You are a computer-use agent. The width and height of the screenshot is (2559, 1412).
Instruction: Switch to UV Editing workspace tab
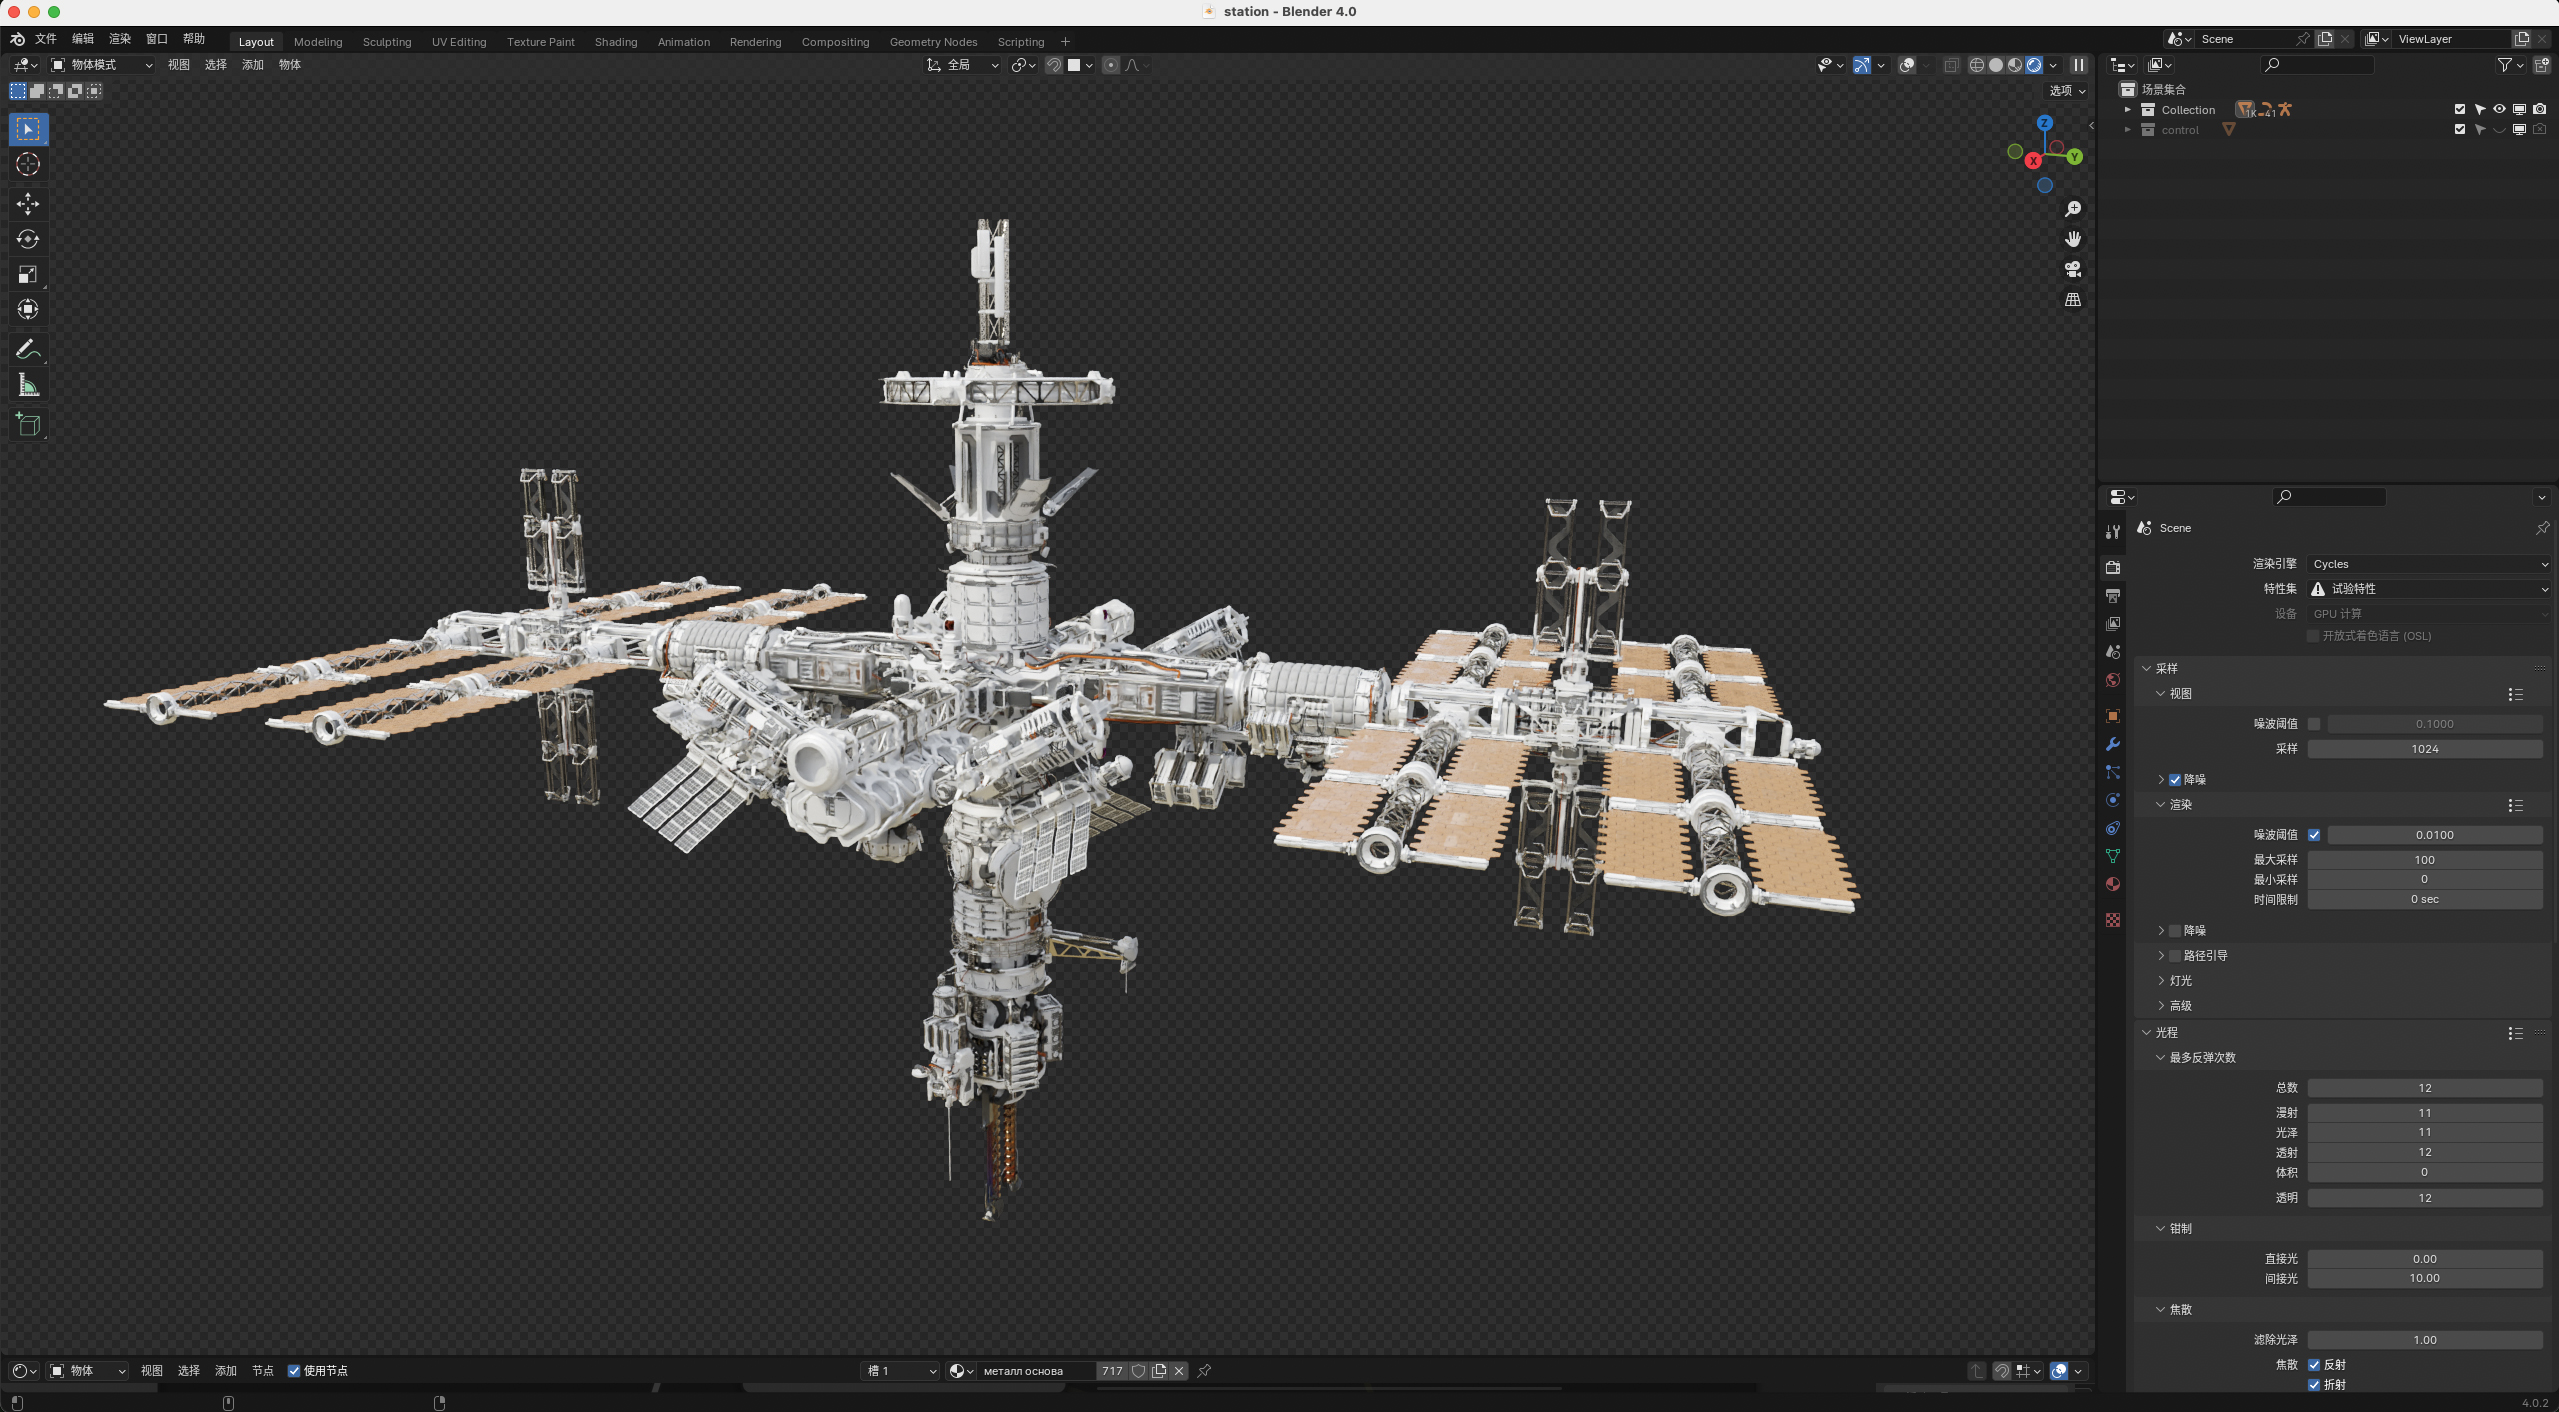(x=459, y=42)
